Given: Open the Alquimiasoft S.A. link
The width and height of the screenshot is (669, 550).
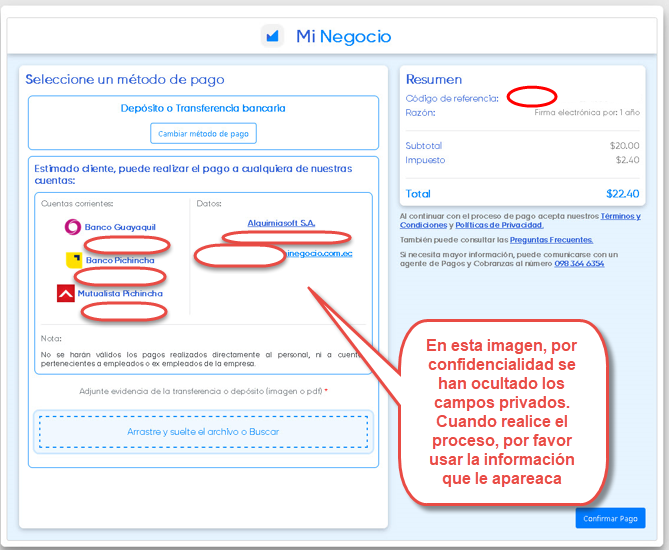Looking at the screenshot, I should click(281, 223).
